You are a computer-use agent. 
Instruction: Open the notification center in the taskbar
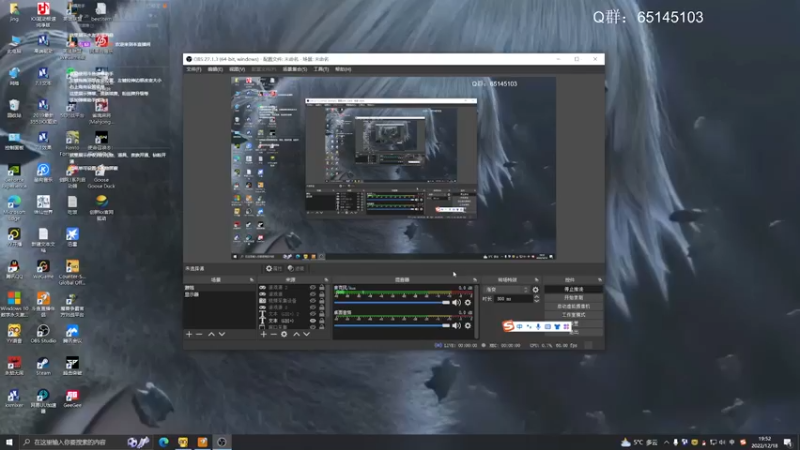point(788,442)
